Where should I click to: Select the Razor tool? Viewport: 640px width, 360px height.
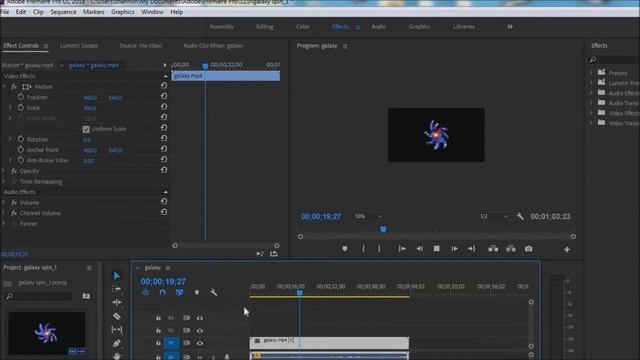pyautogui.click(x=117, y=316)
